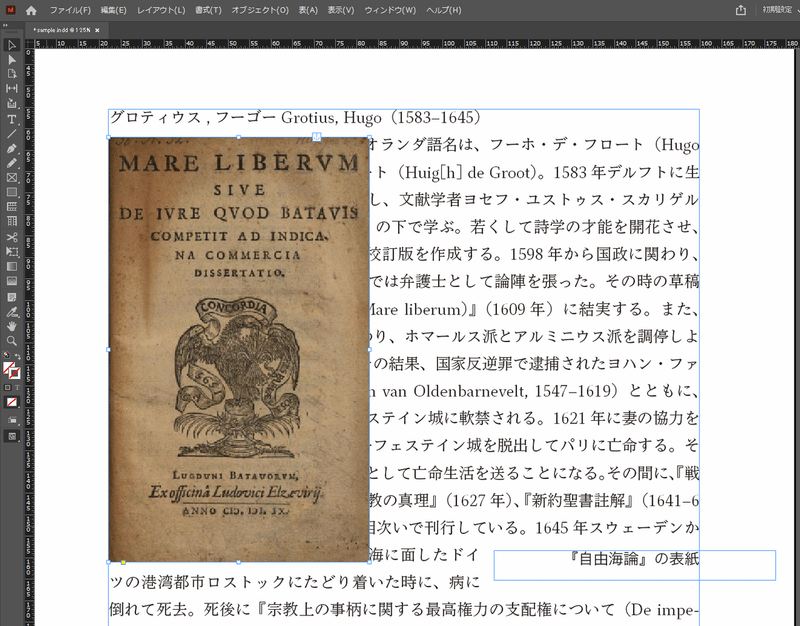Select the Type tool
Image resolution: width=800 pixels, height=626 pixels.
(11, 119)
